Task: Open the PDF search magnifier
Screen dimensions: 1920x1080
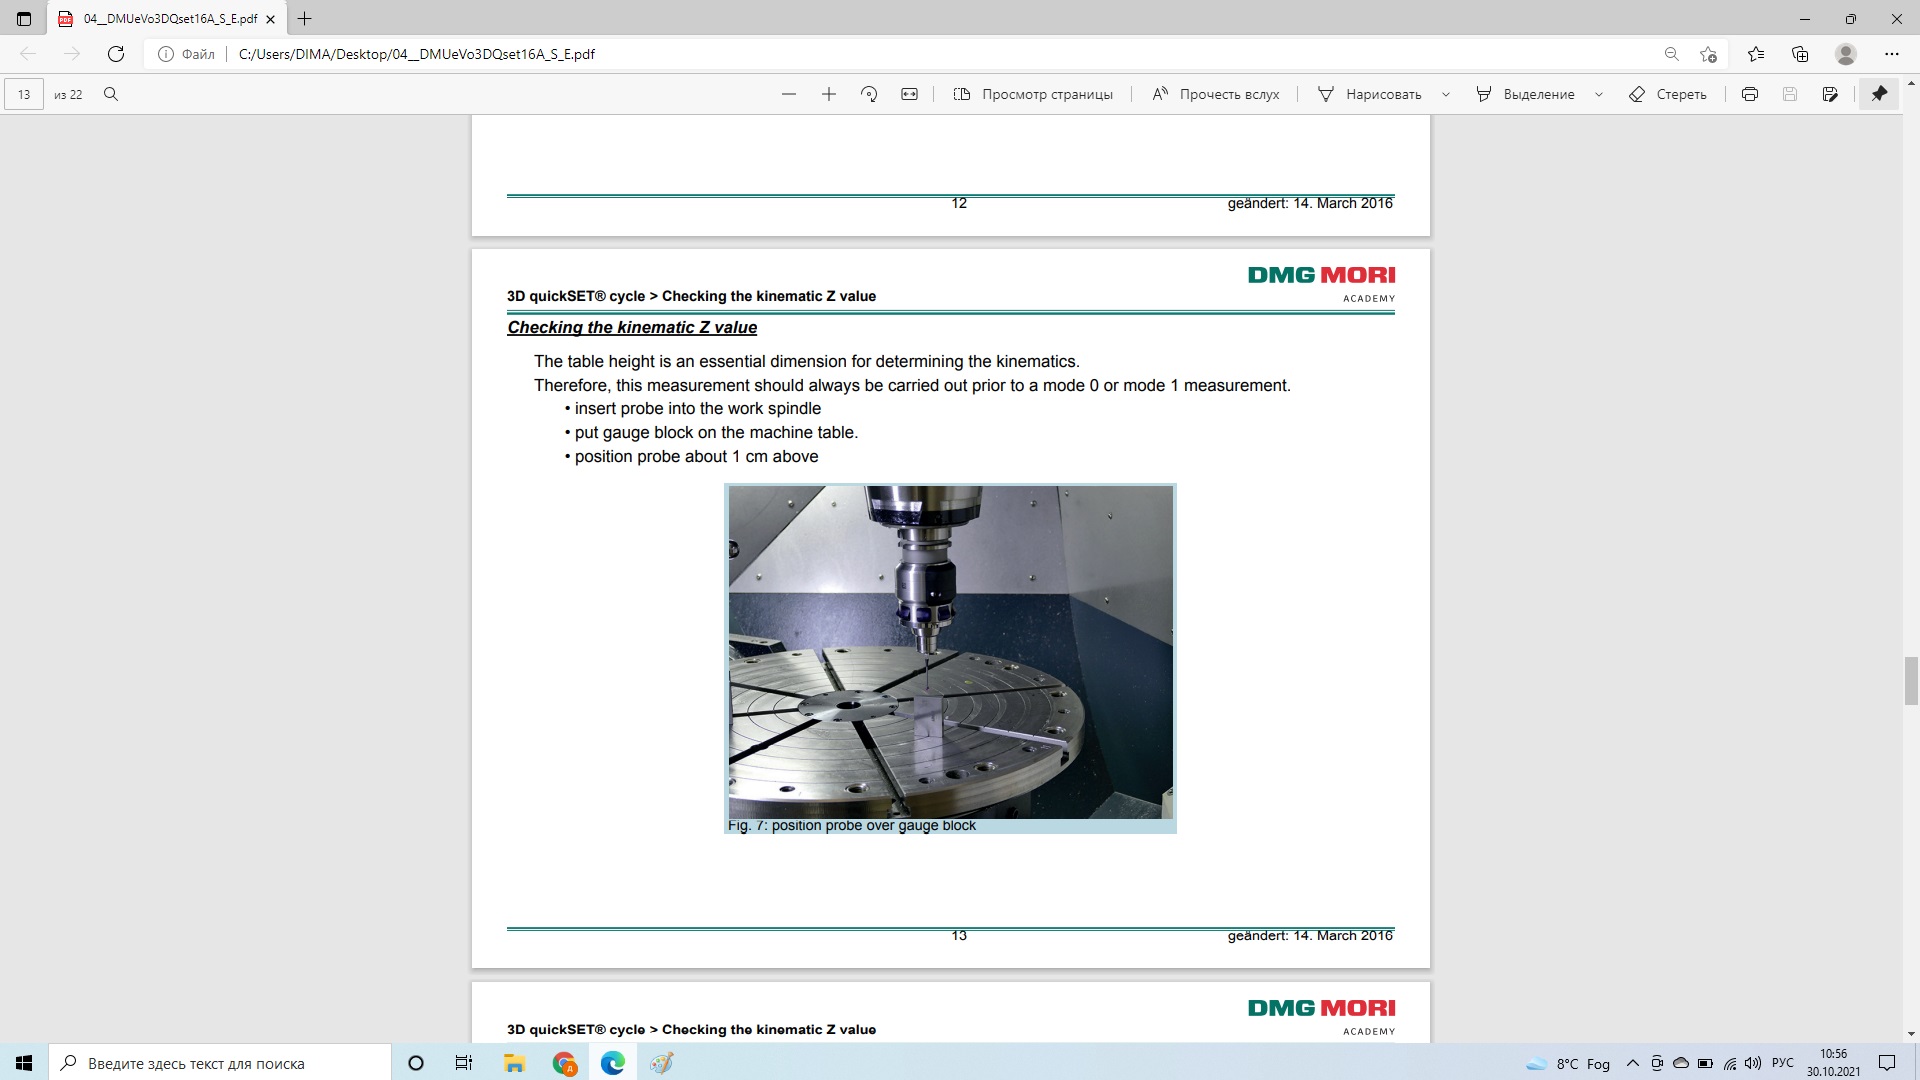Action: (x=111, y=94)
